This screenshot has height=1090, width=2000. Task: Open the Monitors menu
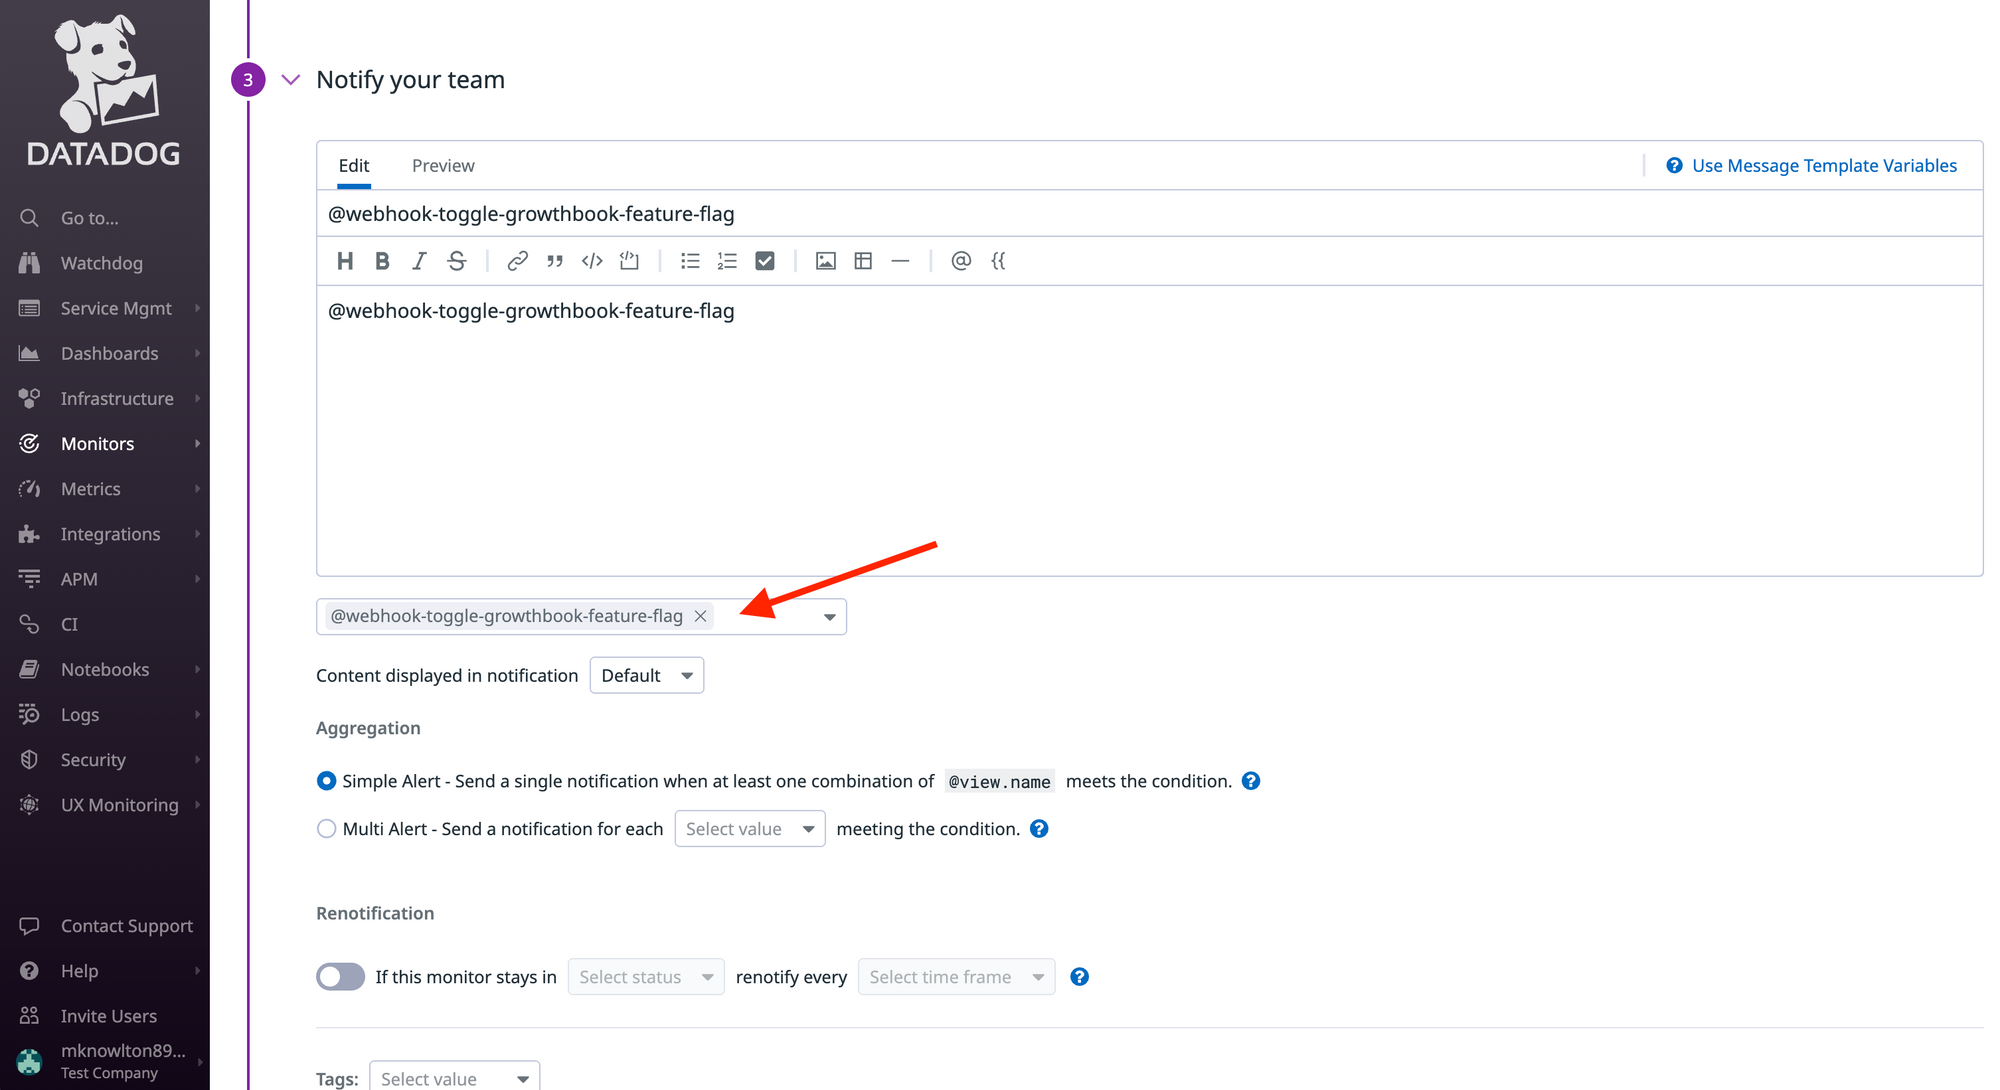tap(105, 443)
